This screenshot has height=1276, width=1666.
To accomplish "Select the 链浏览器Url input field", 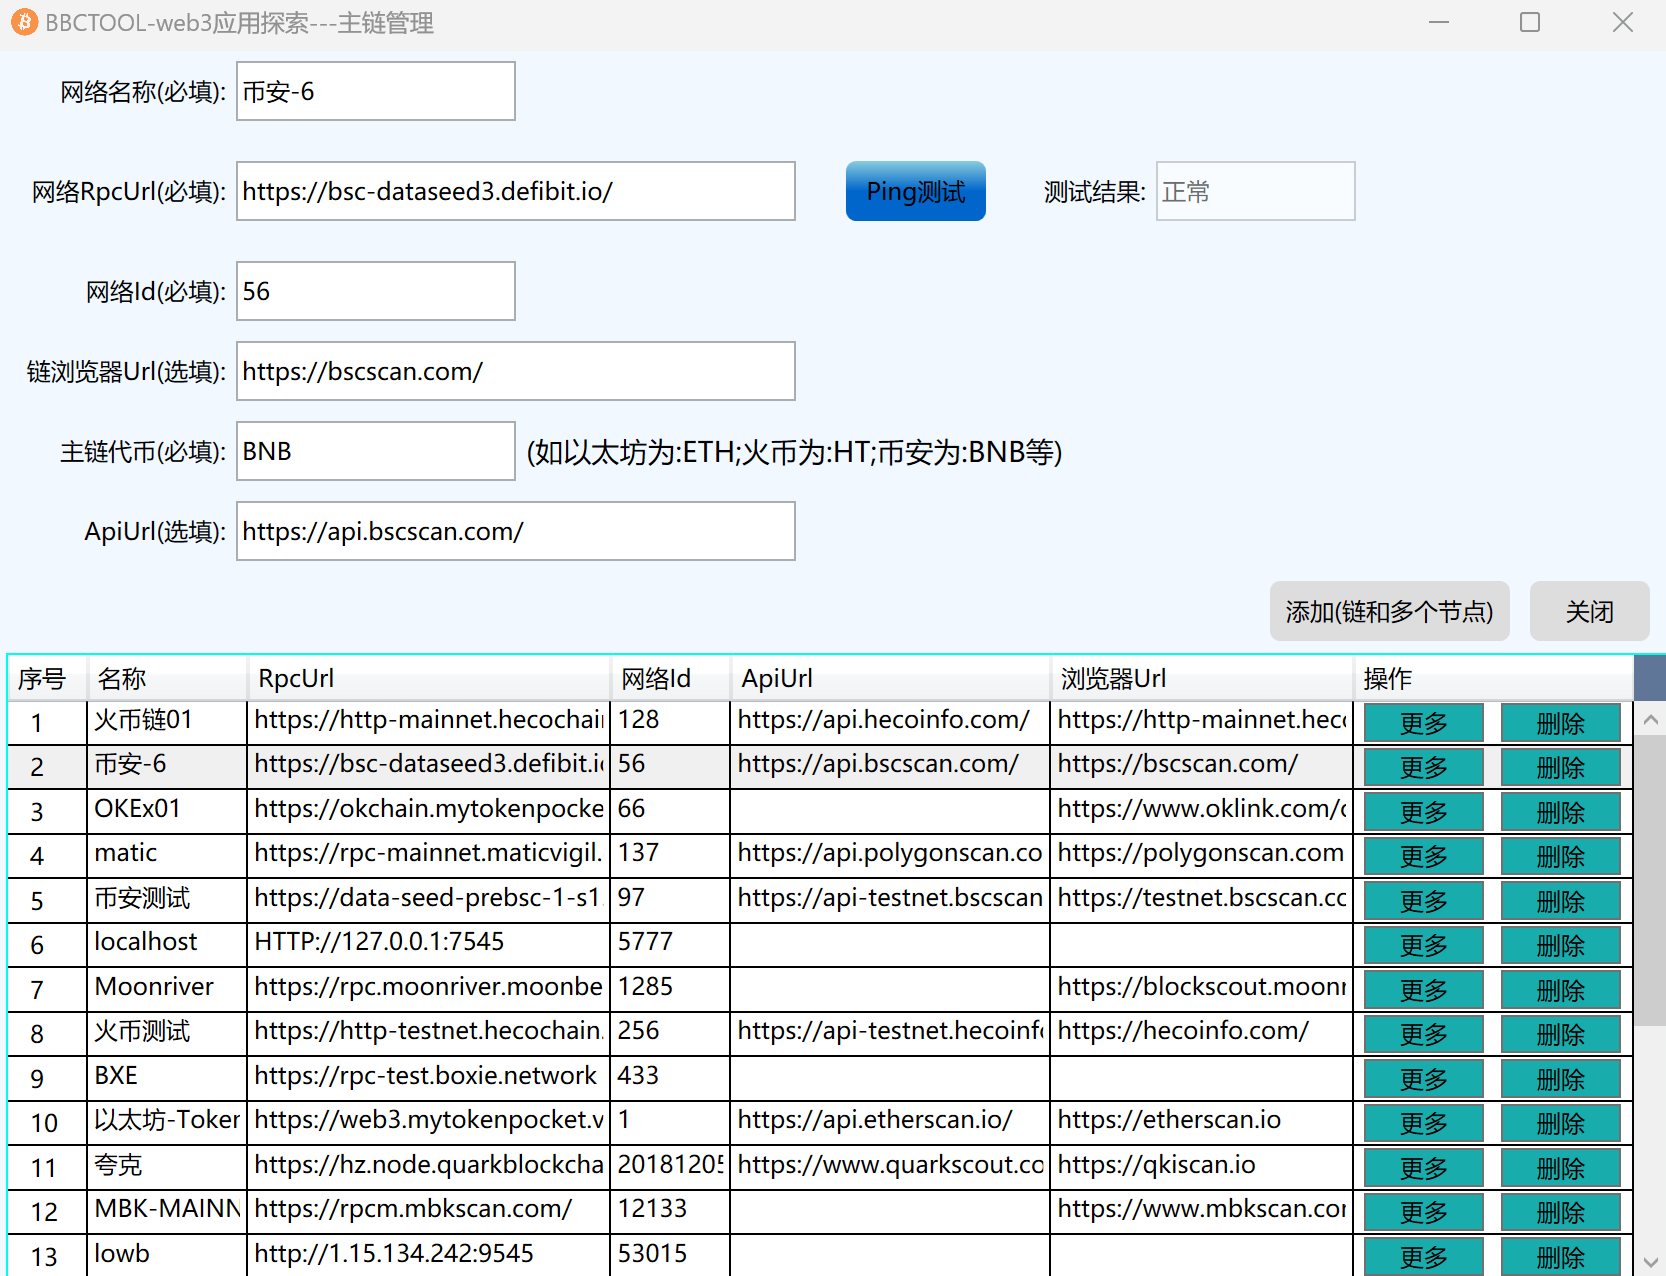I will 515,372.
